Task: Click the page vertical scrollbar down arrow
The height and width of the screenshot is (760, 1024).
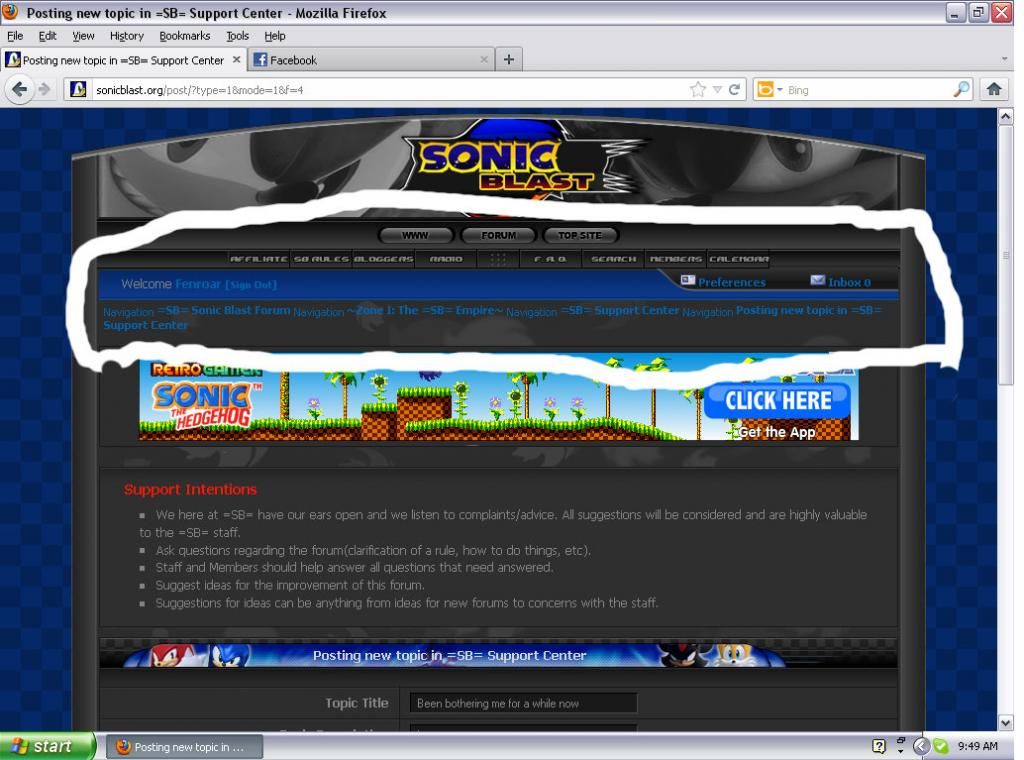Action: click(x=1006, y=722)
